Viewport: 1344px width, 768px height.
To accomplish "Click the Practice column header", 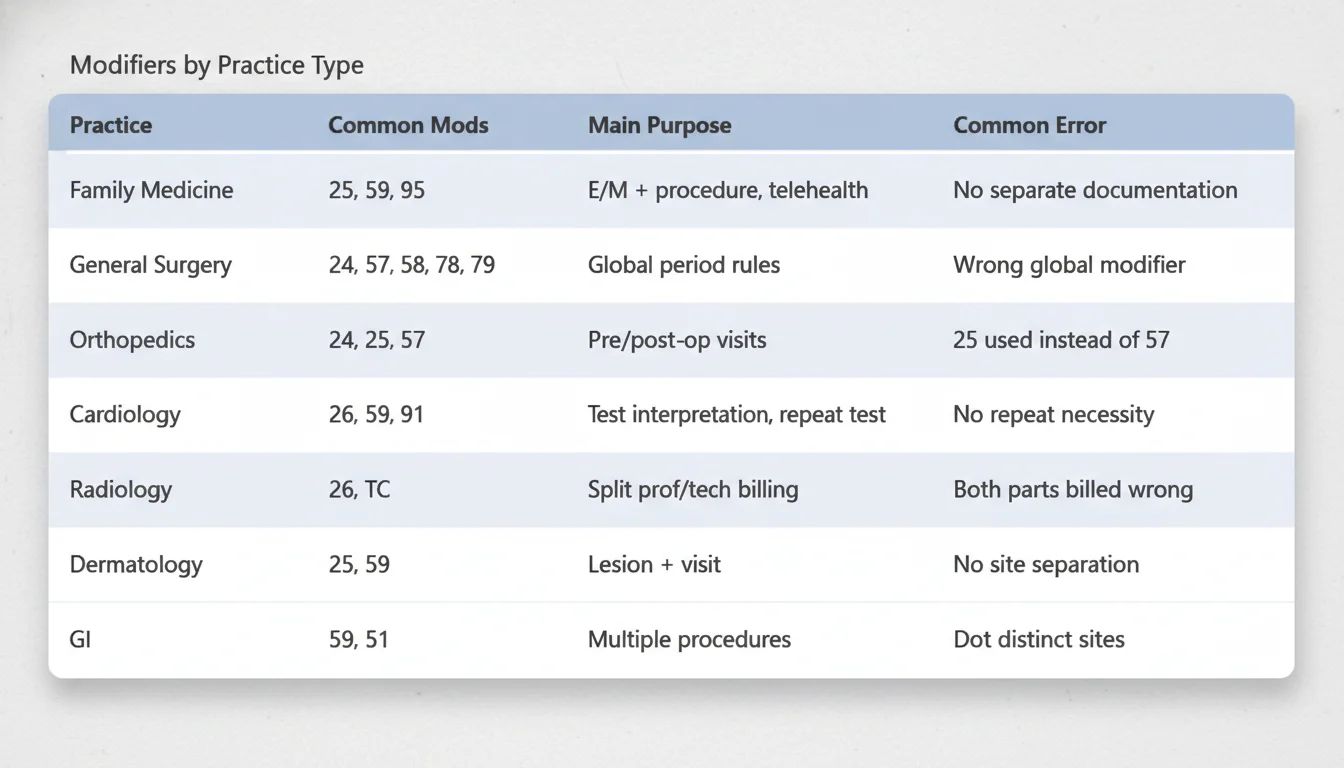I will click(111, 126).
